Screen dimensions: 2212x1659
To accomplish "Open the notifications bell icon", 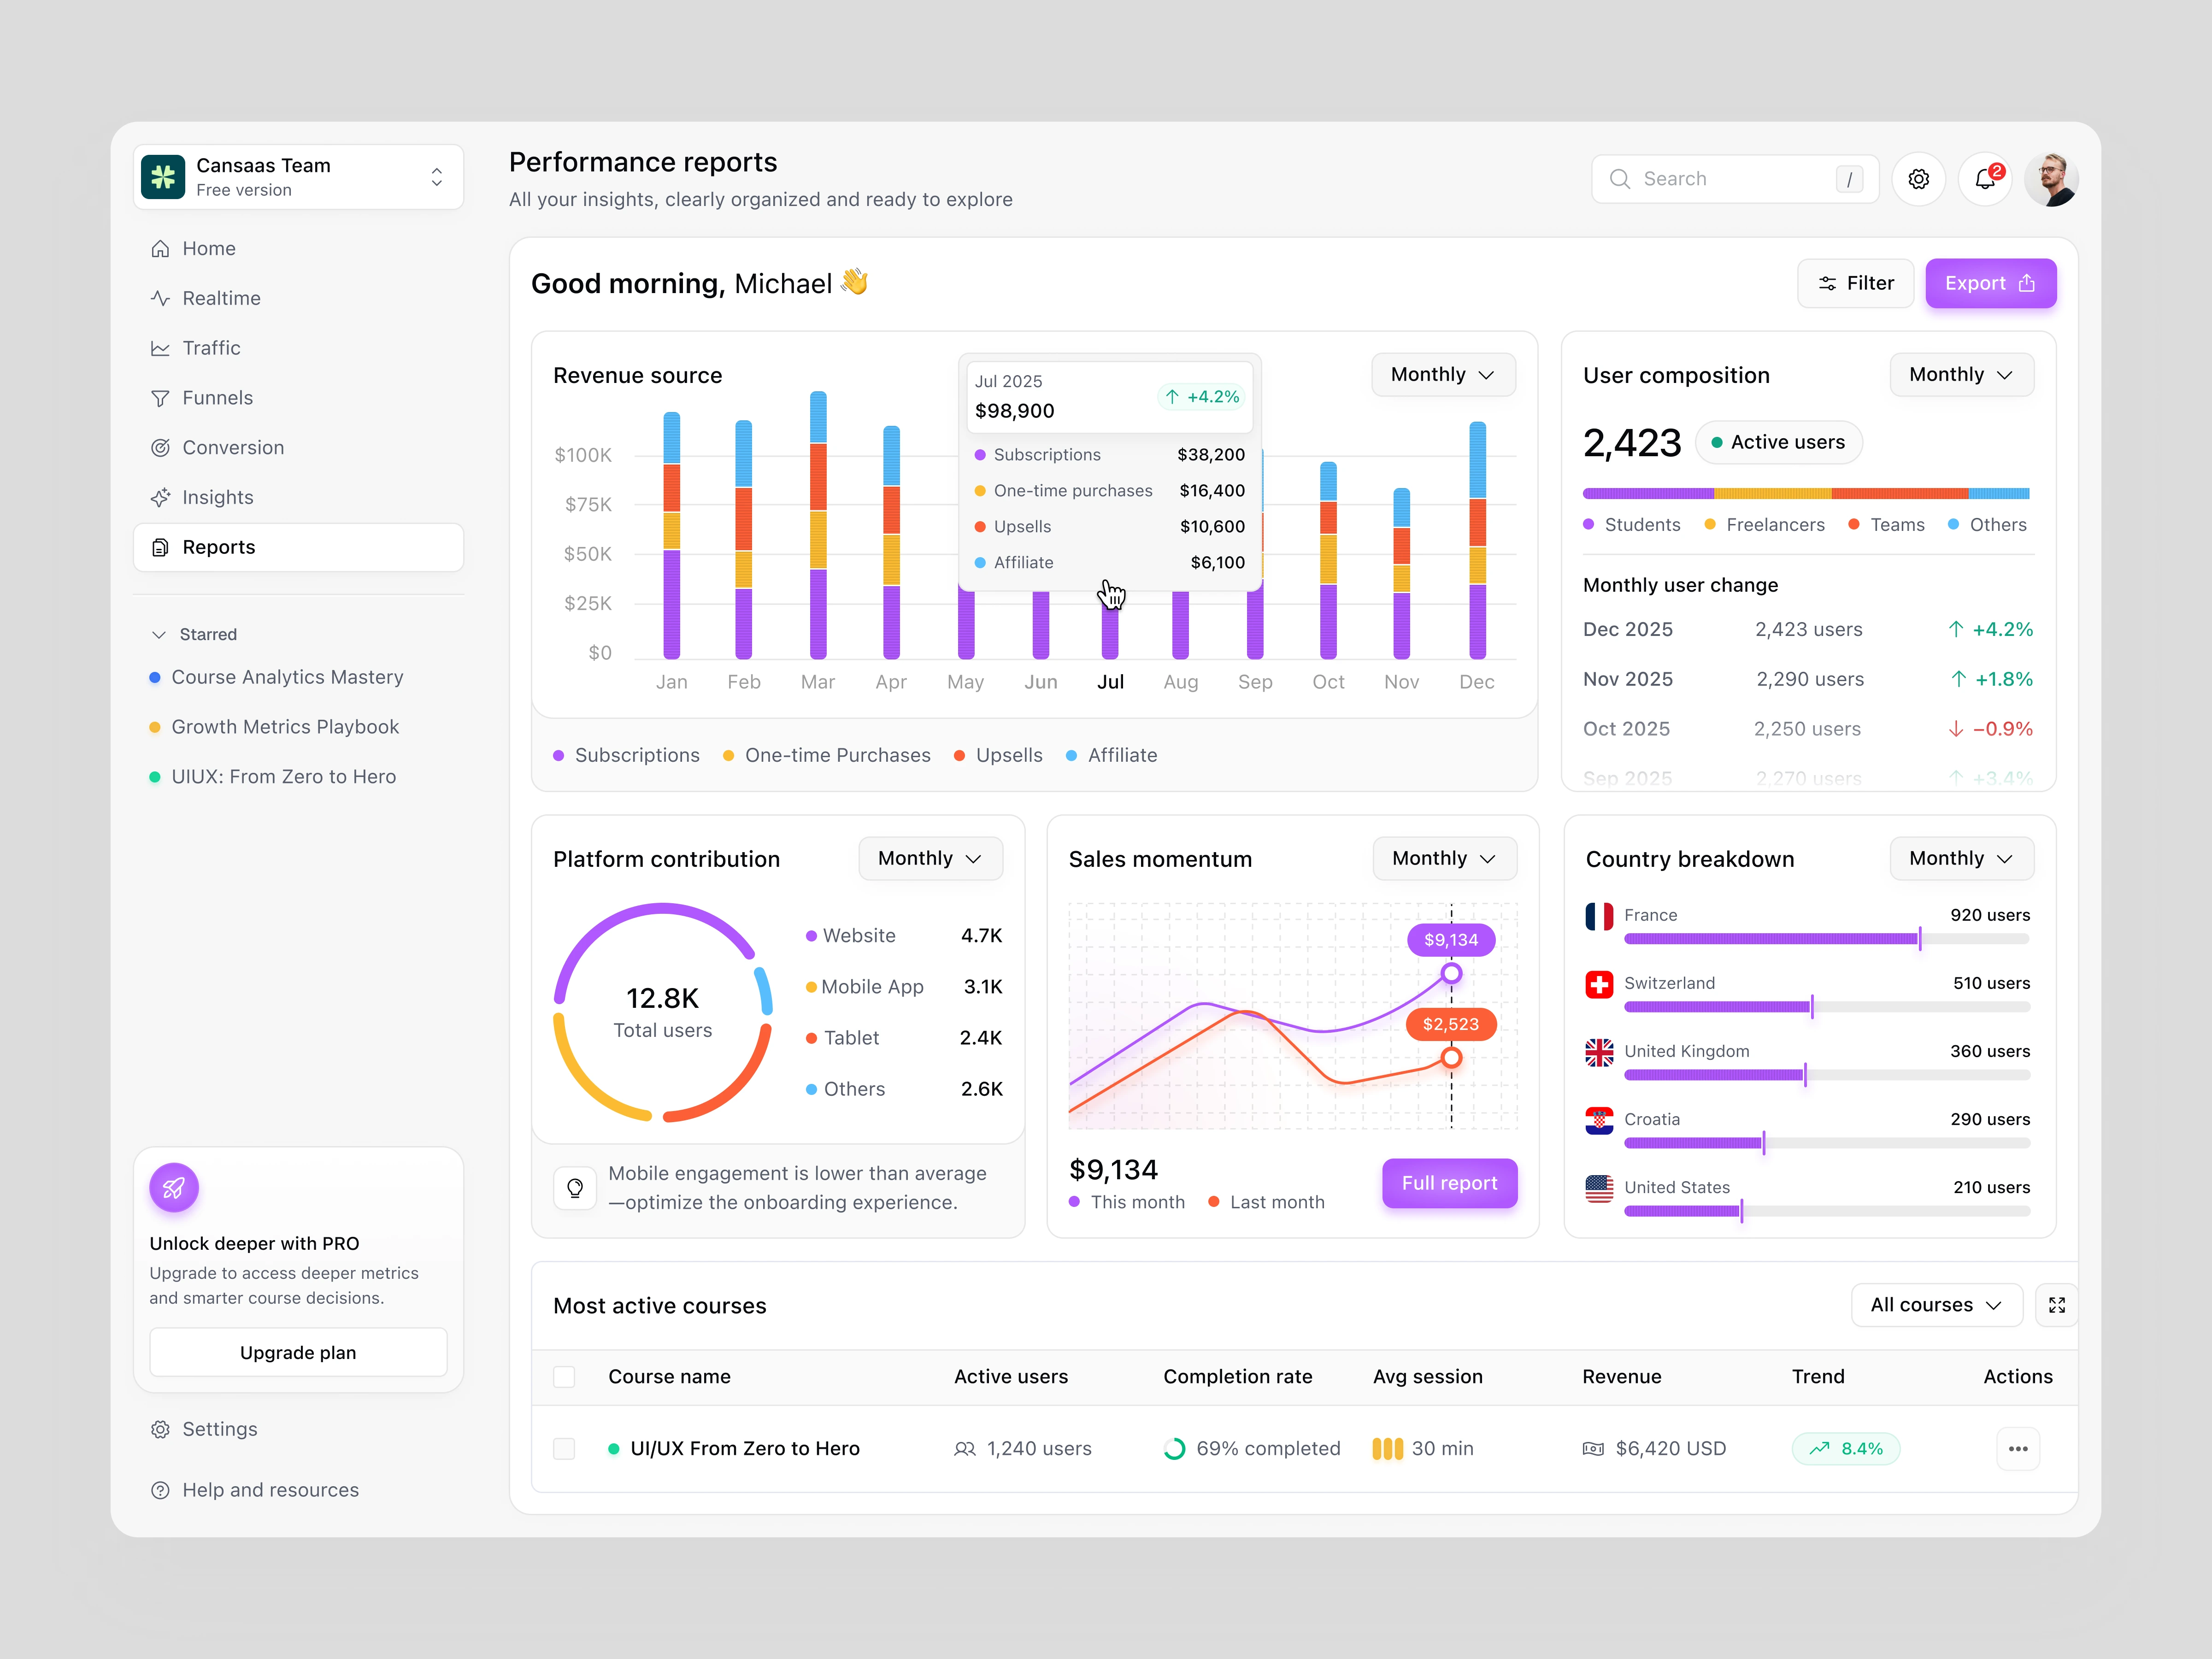I will (x=1984, y=179).
